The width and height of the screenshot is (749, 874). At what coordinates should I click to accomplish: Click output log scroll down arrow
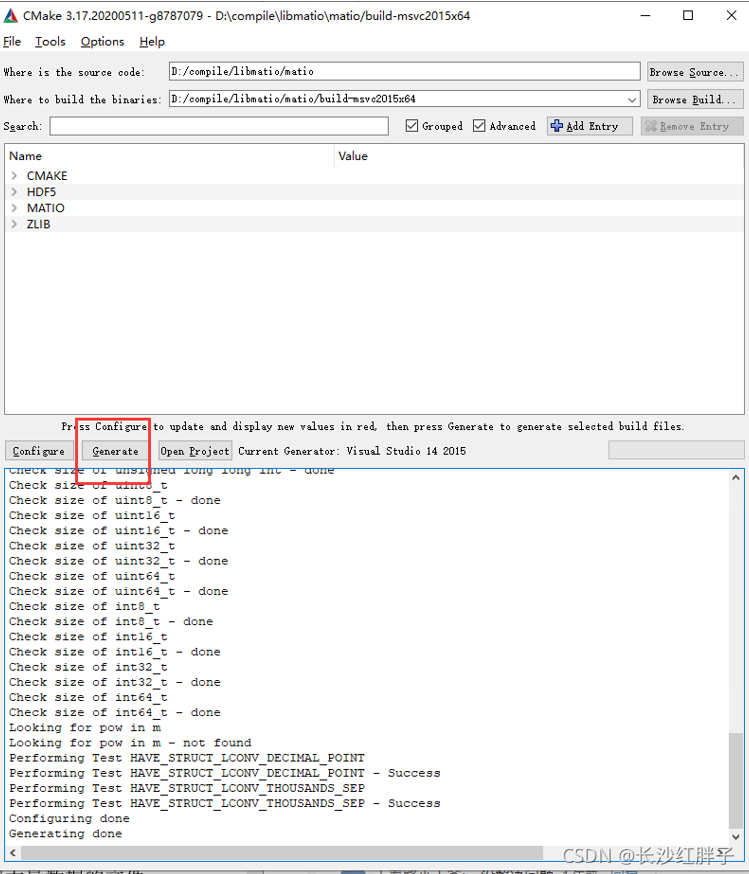[736, 837]
